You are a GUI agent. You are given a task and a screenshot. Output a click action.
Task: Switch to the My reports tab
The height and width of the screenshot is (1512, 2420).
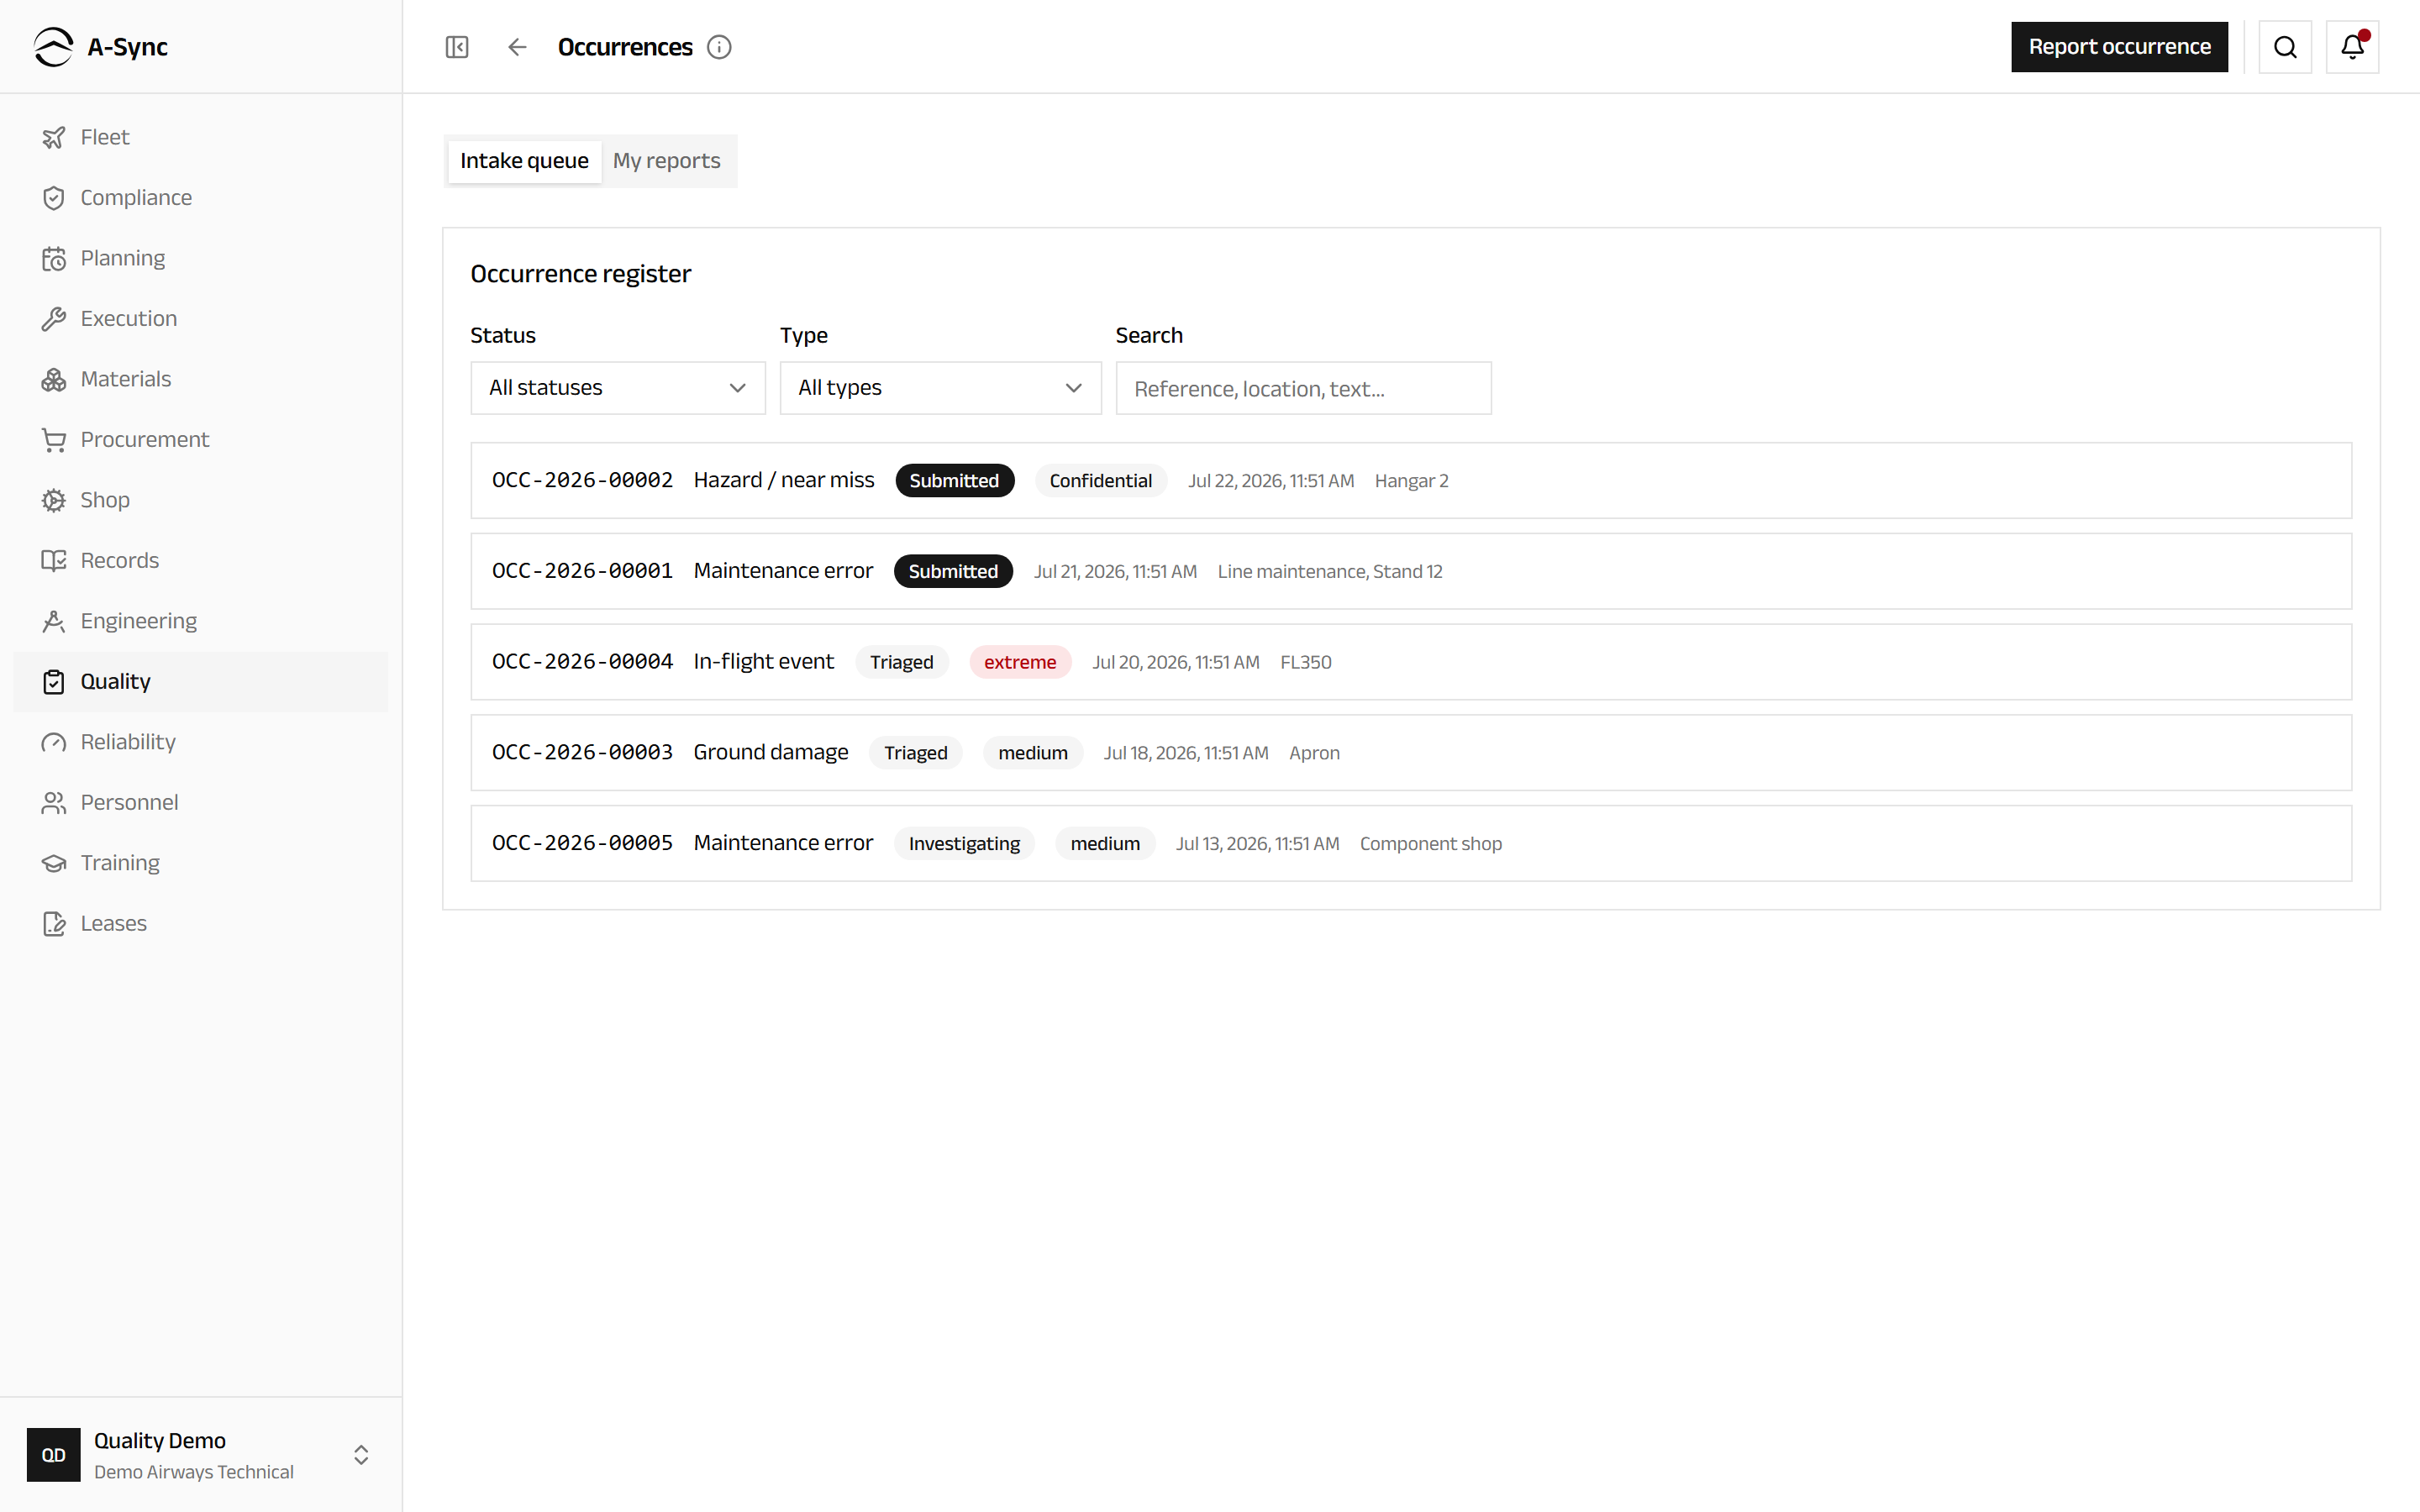[x=666, y=161]
